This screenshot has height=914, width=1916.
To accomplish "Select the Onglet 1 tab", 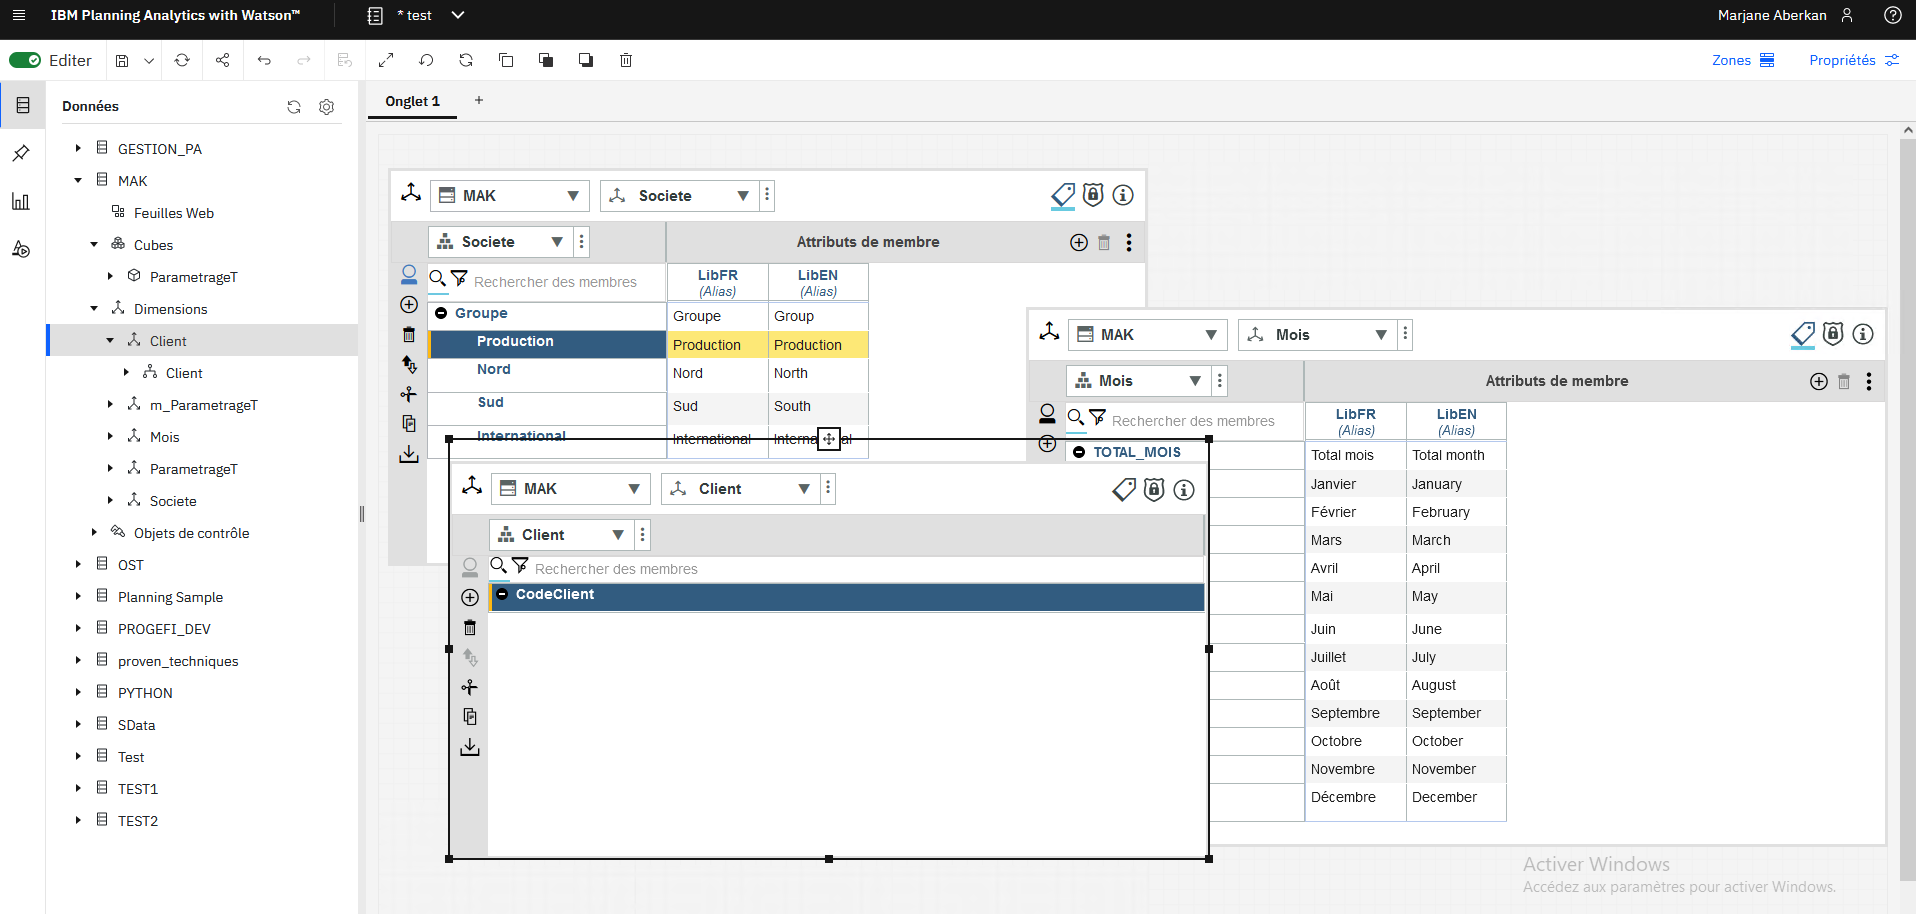I will tap(413, 101).
